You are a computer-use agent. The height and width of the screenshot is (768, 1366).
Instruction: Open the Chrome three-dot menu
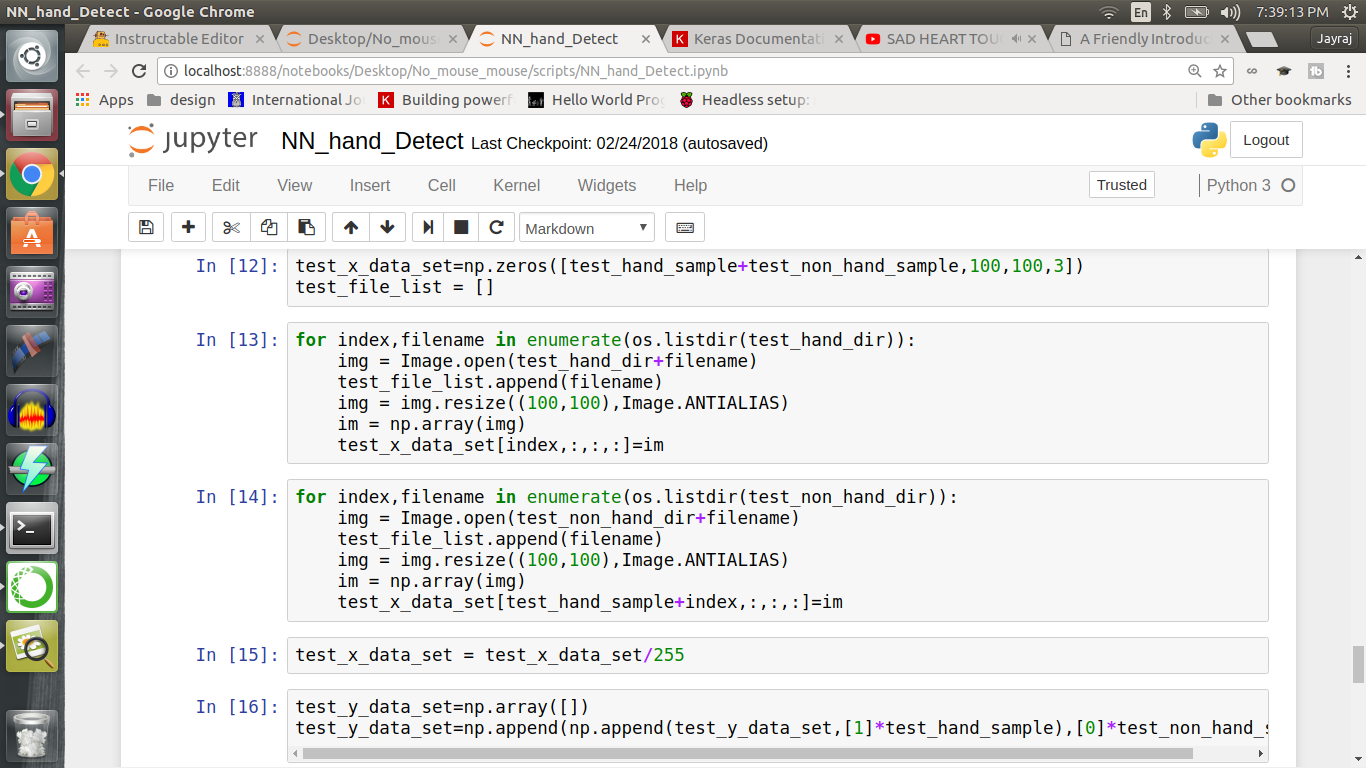(x=1348, y=71)
